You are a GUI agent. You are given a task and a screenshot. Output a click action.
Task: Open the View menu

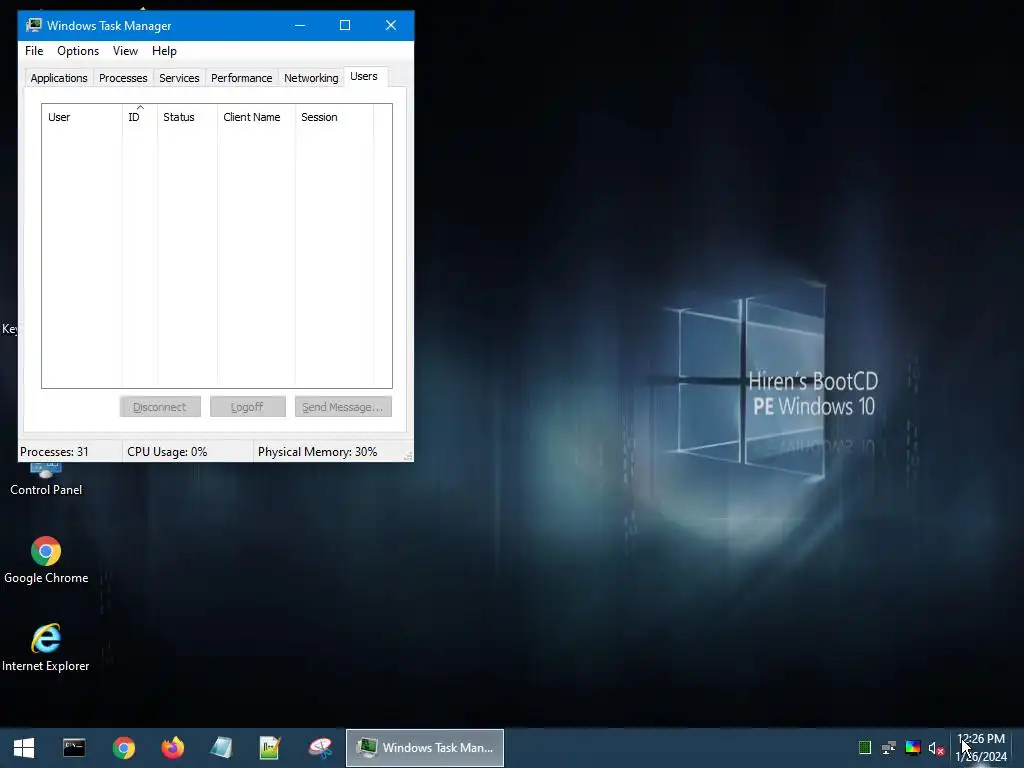125,51
